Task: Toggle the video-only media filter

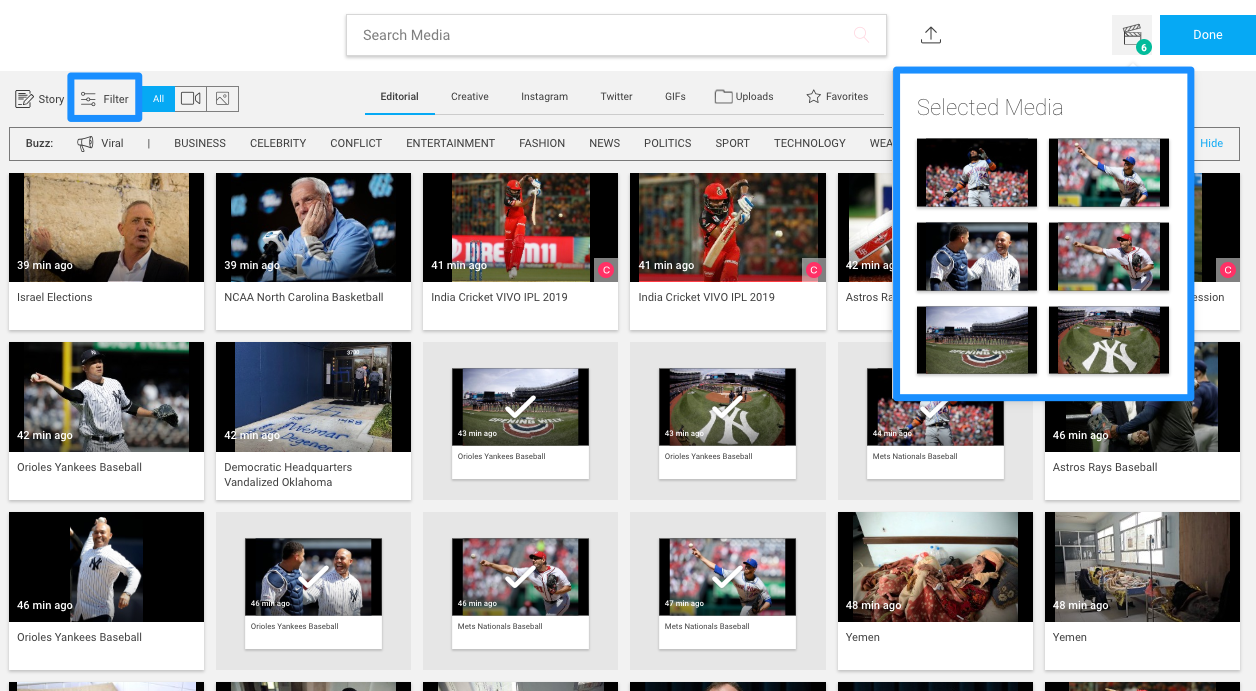Action: click(191, 99)
